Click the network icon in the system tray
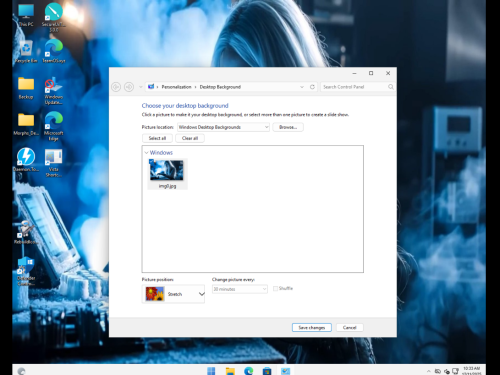 tap(455, 371)
